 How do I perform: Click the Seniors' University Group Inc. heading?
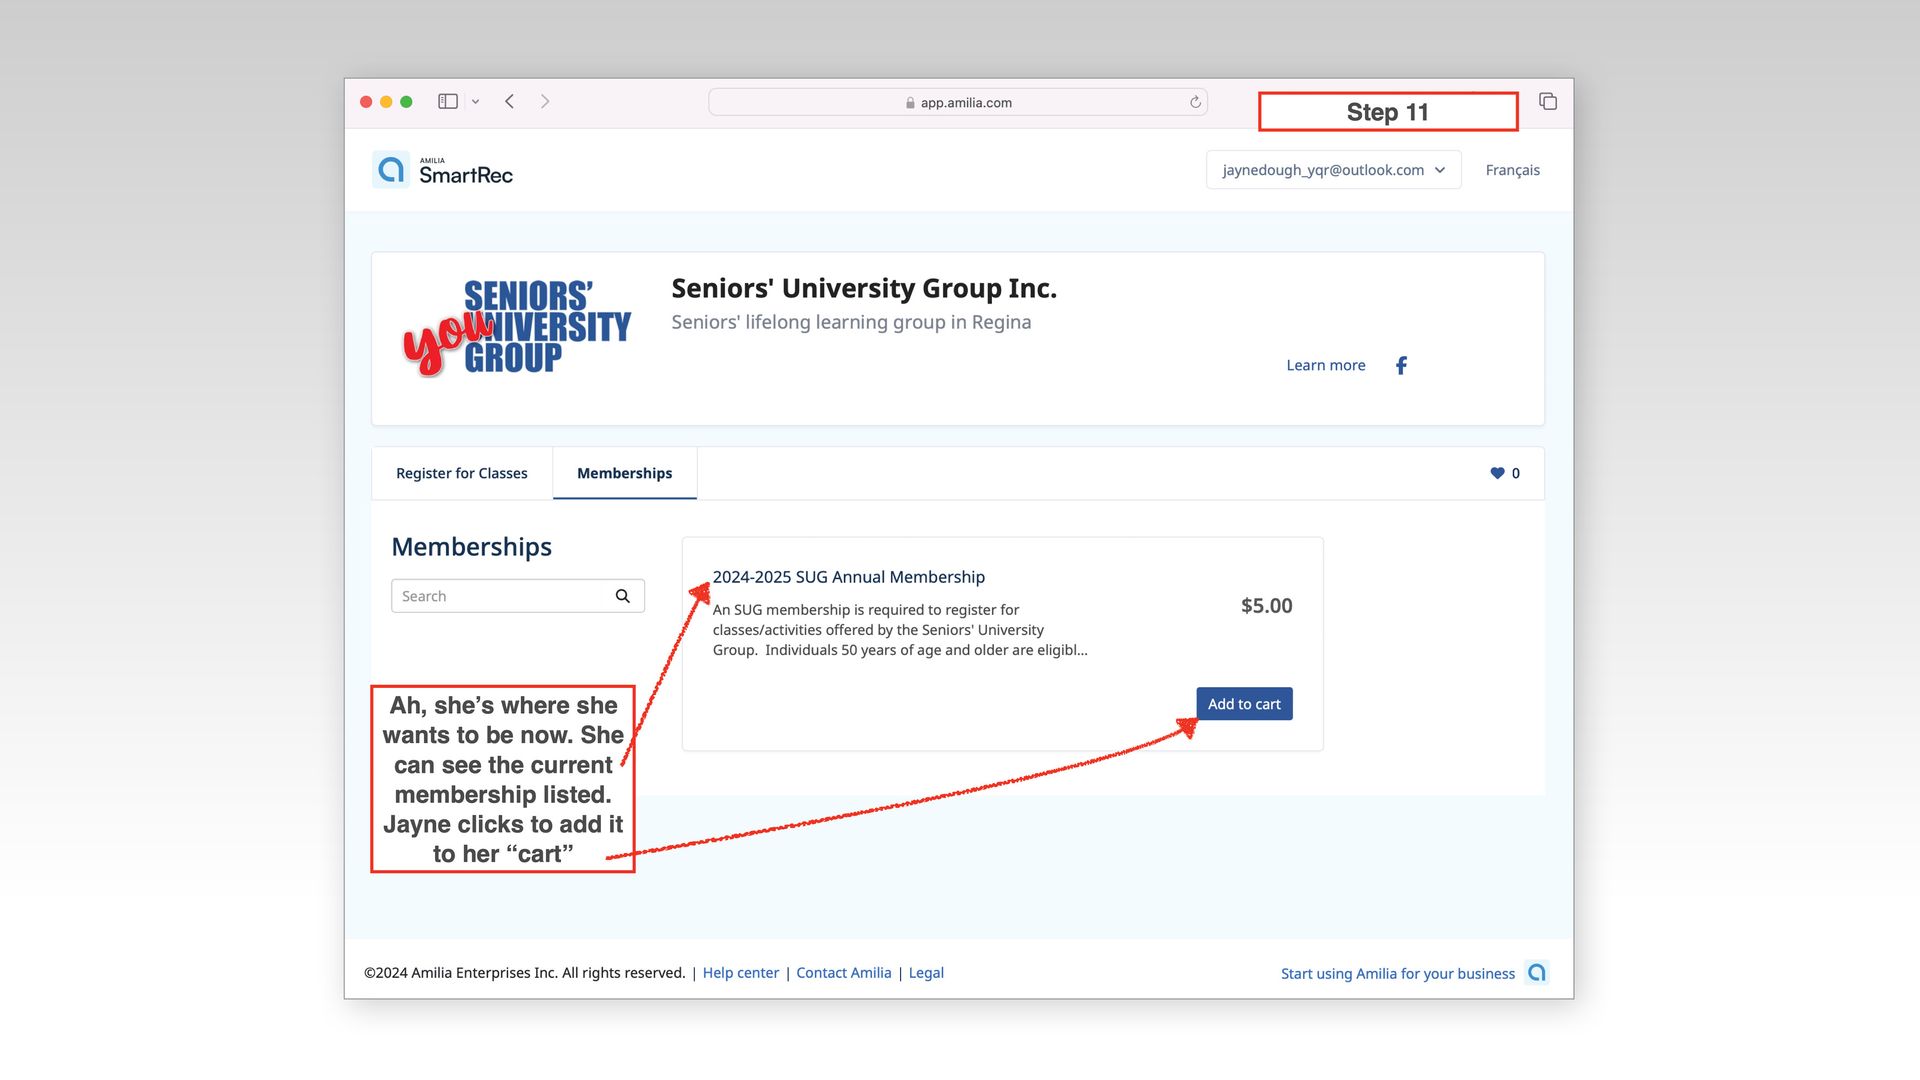[x=864, y=288]
